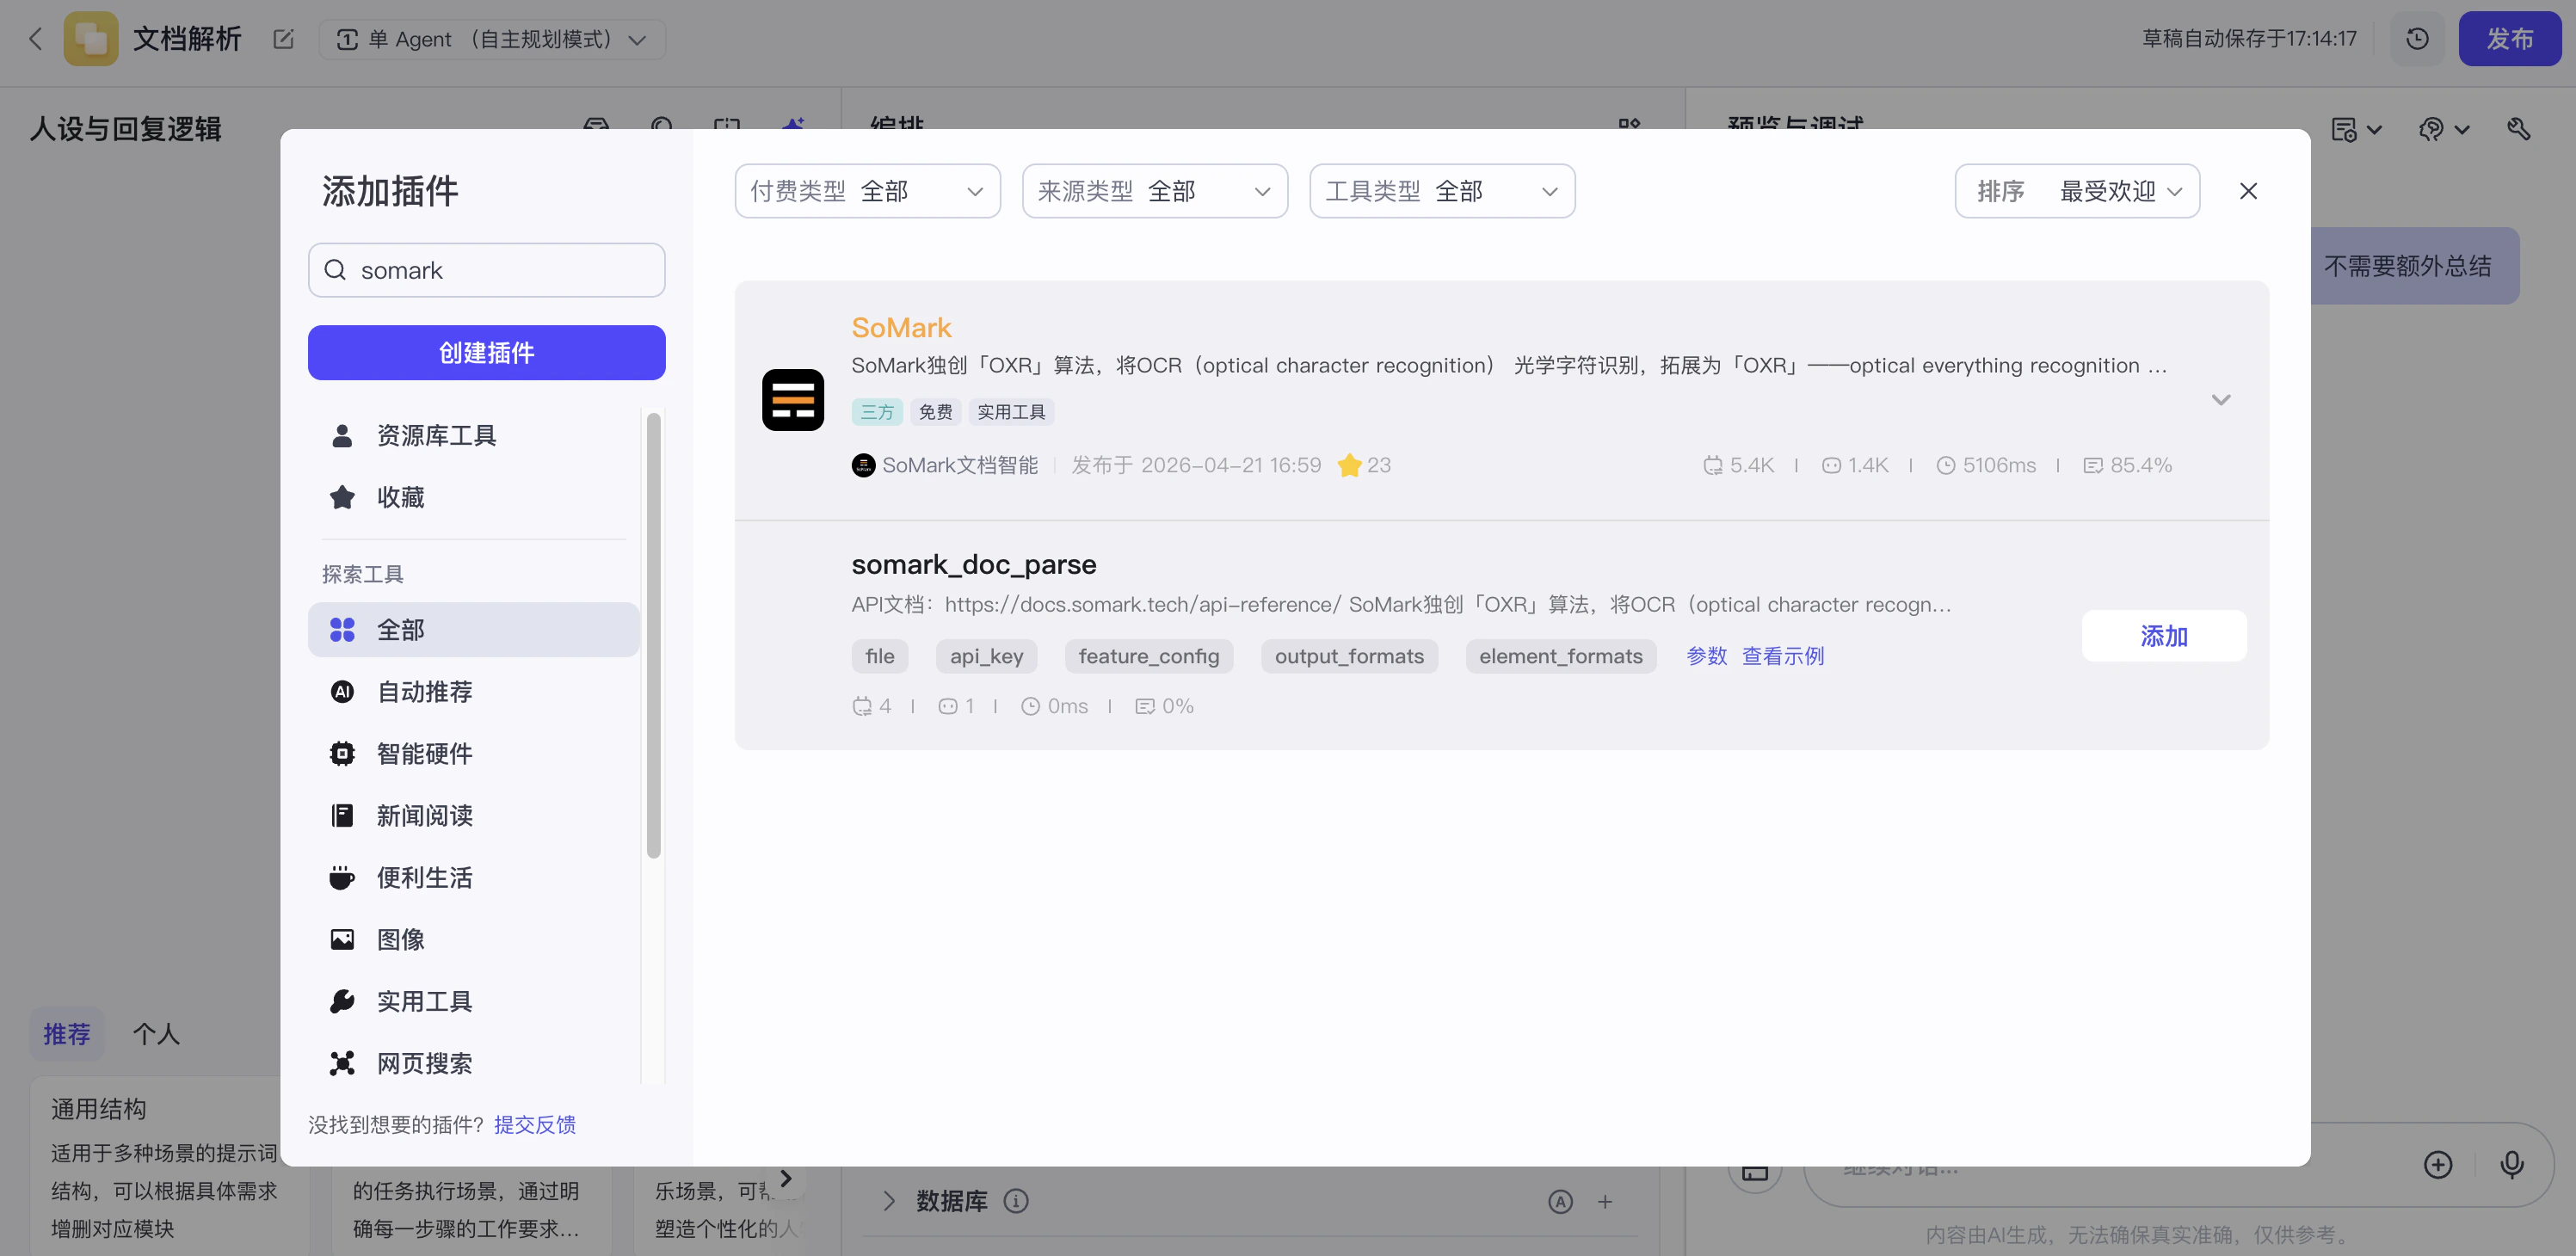Click the edit name pencil icon
The height and width of the screenshot is (1256, 2576).
click(x=283, y=39)
